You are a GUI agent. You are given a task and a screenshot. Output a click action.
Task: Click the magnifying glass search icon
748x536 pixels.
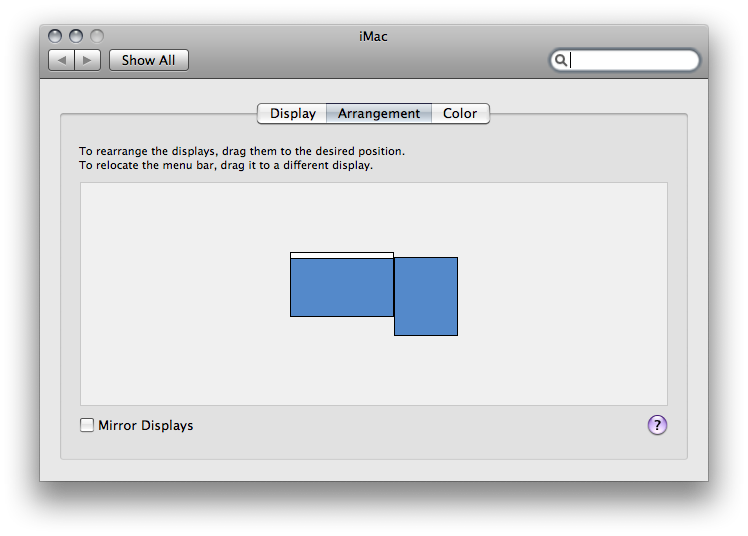coord(561,60)
